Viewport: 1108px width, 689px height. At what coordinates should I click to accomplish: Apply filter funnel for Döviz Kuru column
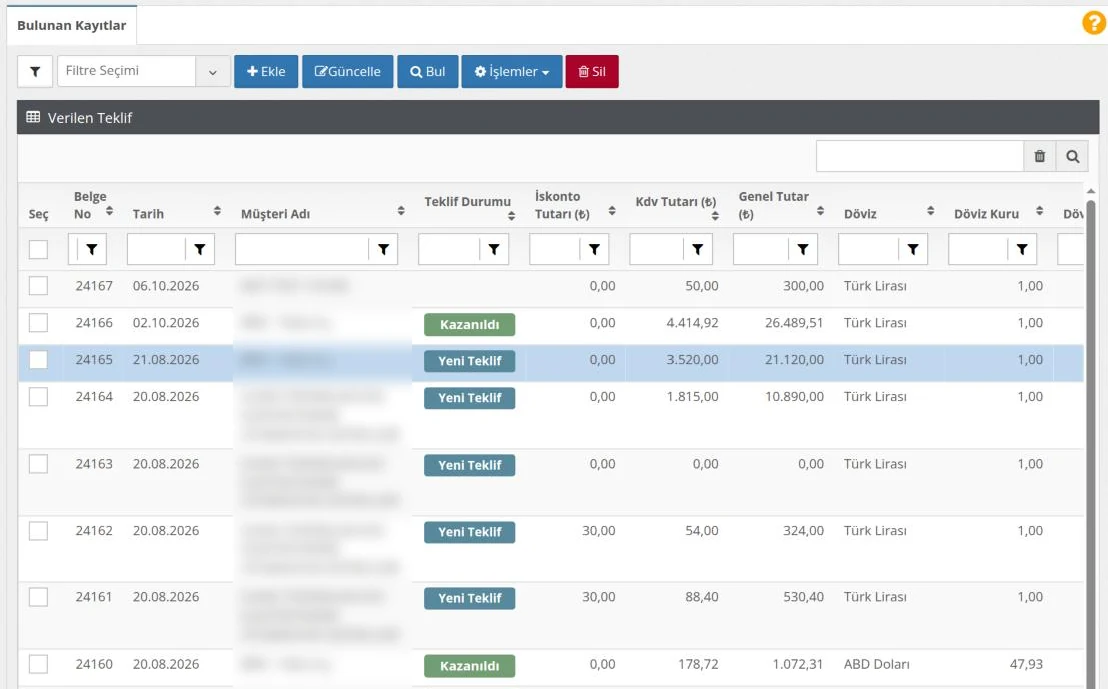point(1022,249)
